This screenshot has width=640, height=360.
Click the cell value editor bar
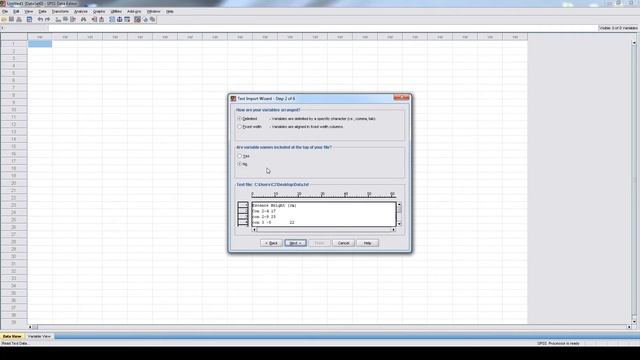pyautogui.click(x=322, y=28)
